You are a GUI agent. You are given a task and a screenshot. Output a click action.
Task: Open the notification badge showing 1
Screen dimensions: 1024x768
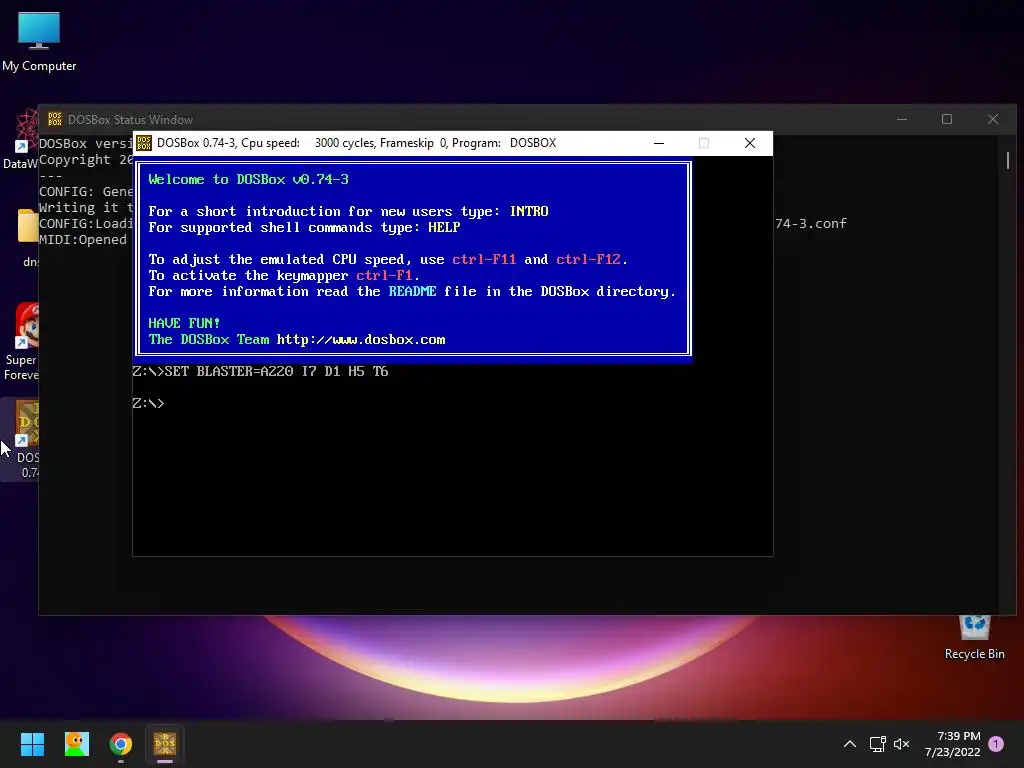coord(996,744)
